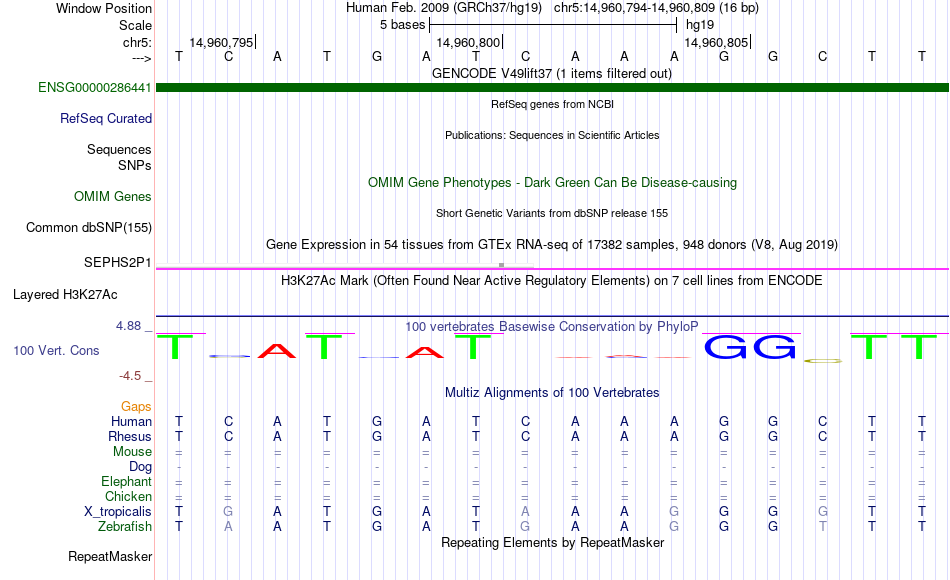Click the OMIM Genes track label
The height and width of the screenshot is (580, 950).
click(x=113, y=196)
